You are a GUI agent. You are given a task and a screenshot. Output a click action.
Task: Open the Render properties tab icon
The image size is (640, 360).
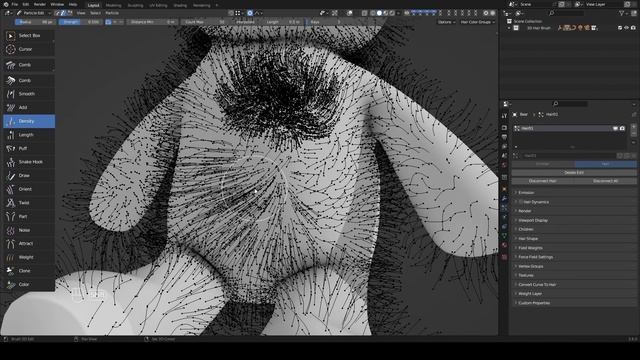coord(504,128)
